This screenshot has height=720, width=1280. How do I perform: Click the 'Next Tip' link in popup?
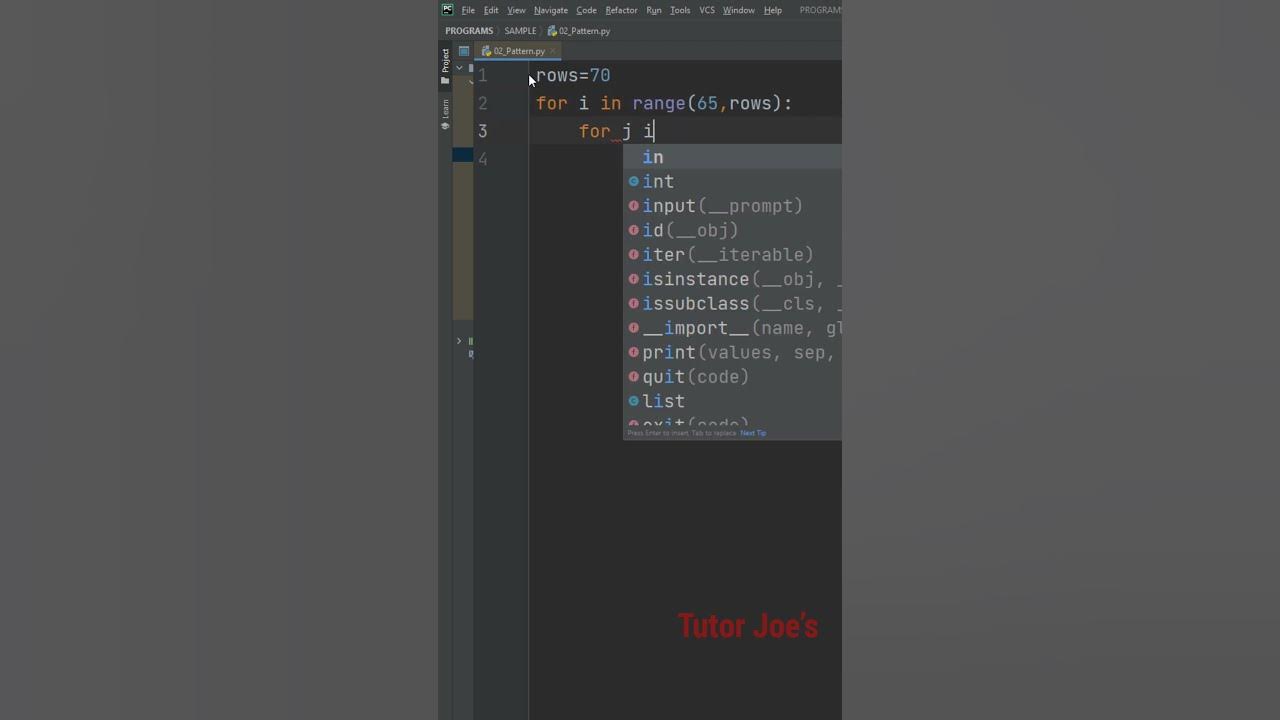(x=753, y=433)
